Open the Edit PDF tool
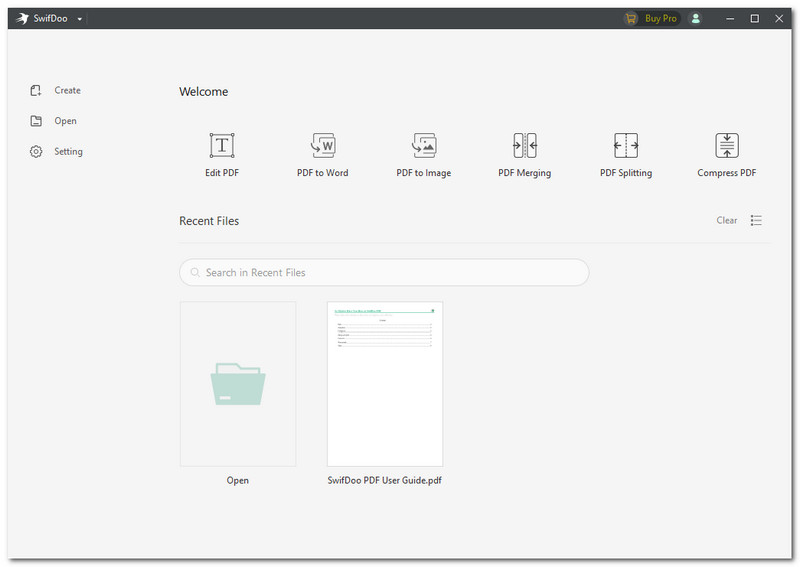Image resolution: width=800 pixels, height=567 pixels. (x=222, y=146)
